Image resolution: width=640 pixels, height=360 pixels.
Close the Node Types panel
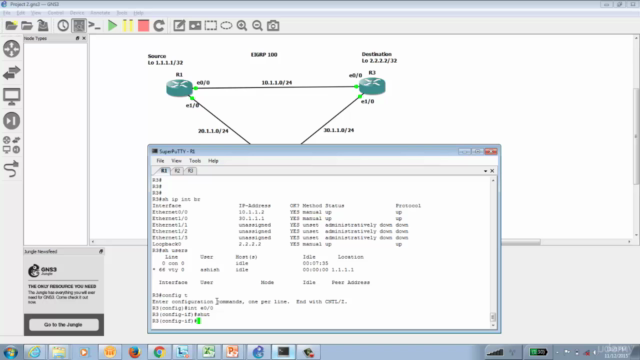(x=84, y=38)
